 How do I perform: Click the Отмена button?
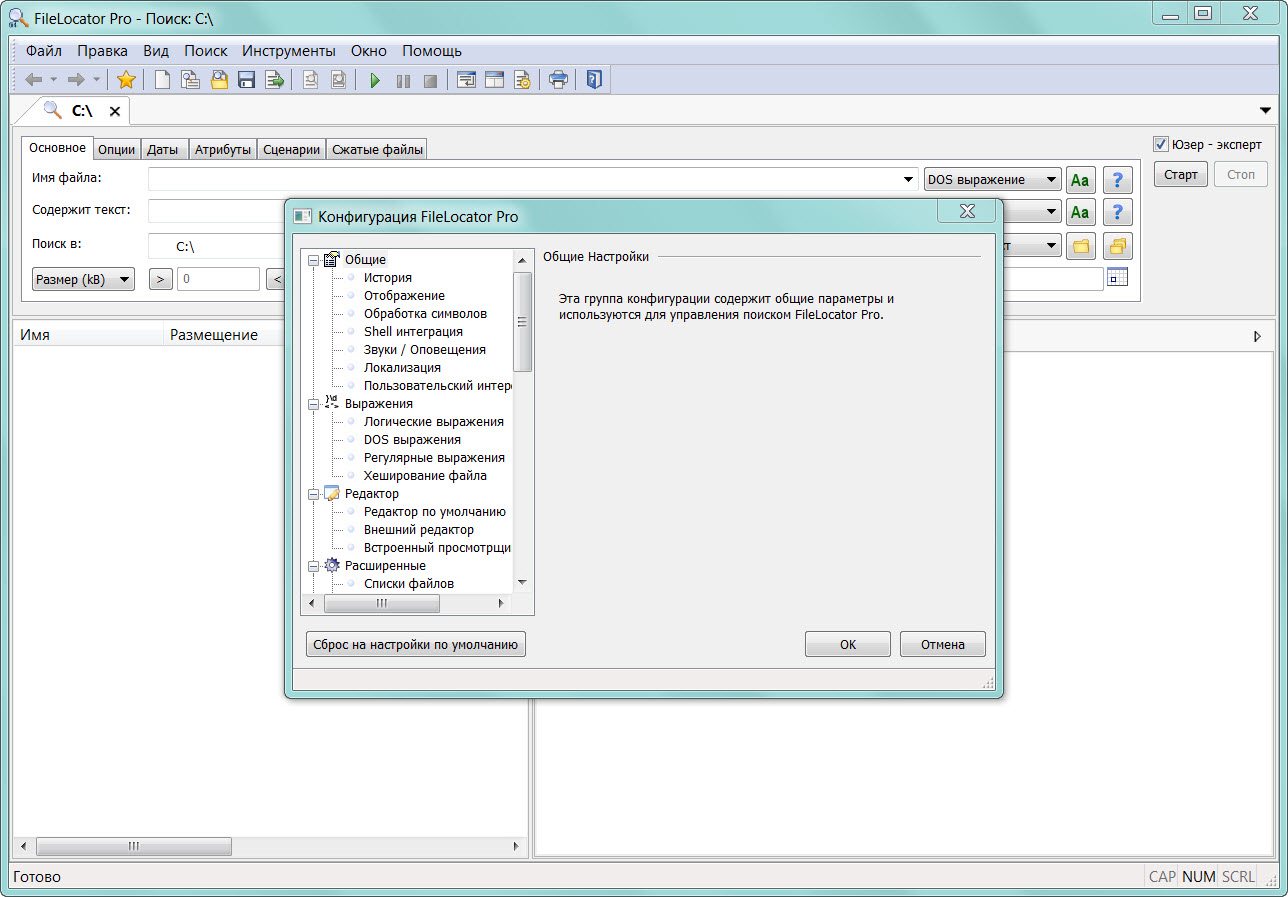coord(943,644)
